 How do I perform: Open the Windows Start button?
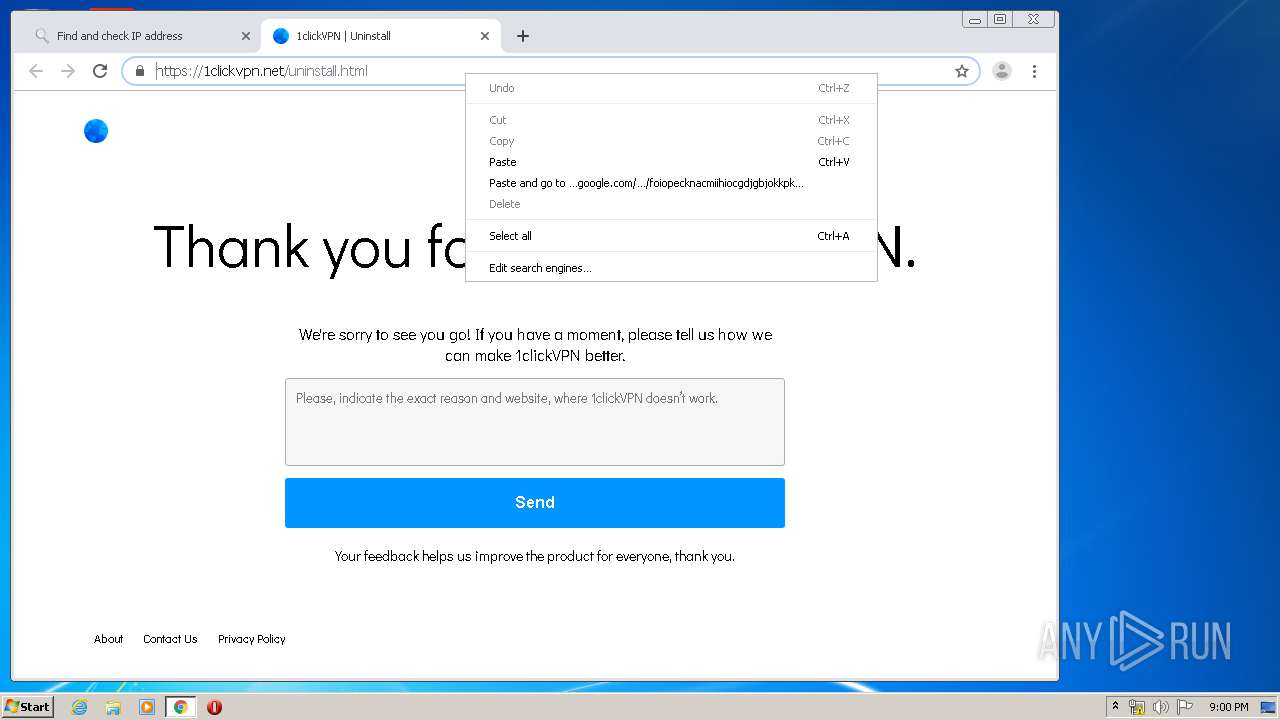(27, 707)
